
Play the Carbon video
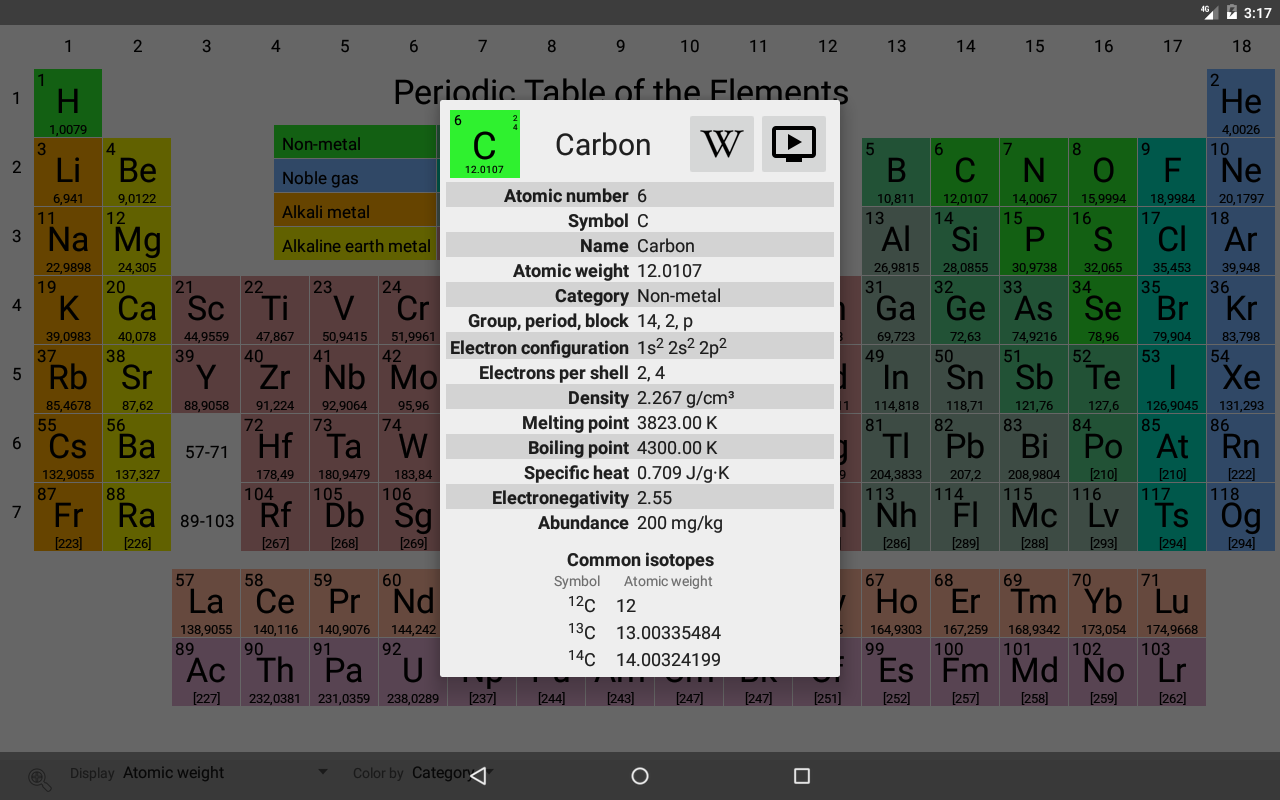[x=793, y=144]
